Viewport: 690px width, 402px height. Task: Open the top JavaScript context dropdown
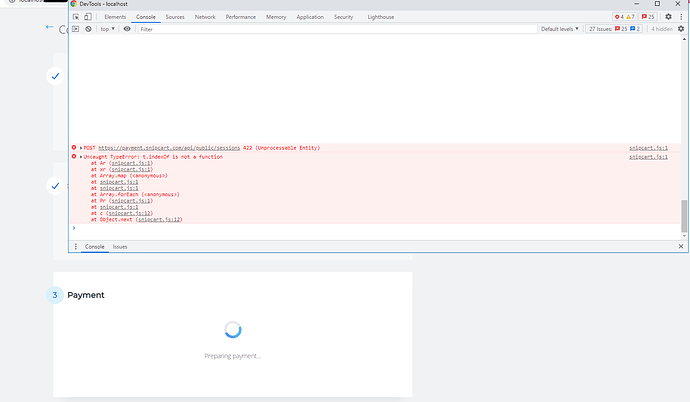coord(107,29)
